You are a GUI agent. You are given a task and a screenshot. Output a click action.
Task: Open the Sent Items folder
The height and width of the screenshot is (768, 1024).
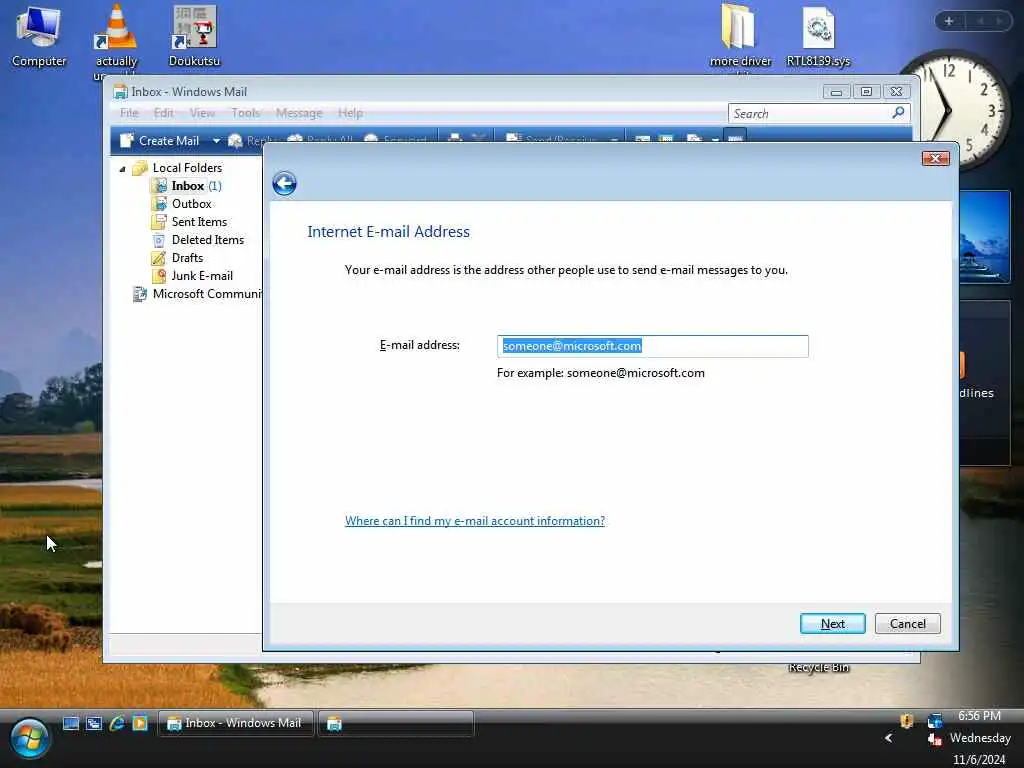(x=189, y=222)
